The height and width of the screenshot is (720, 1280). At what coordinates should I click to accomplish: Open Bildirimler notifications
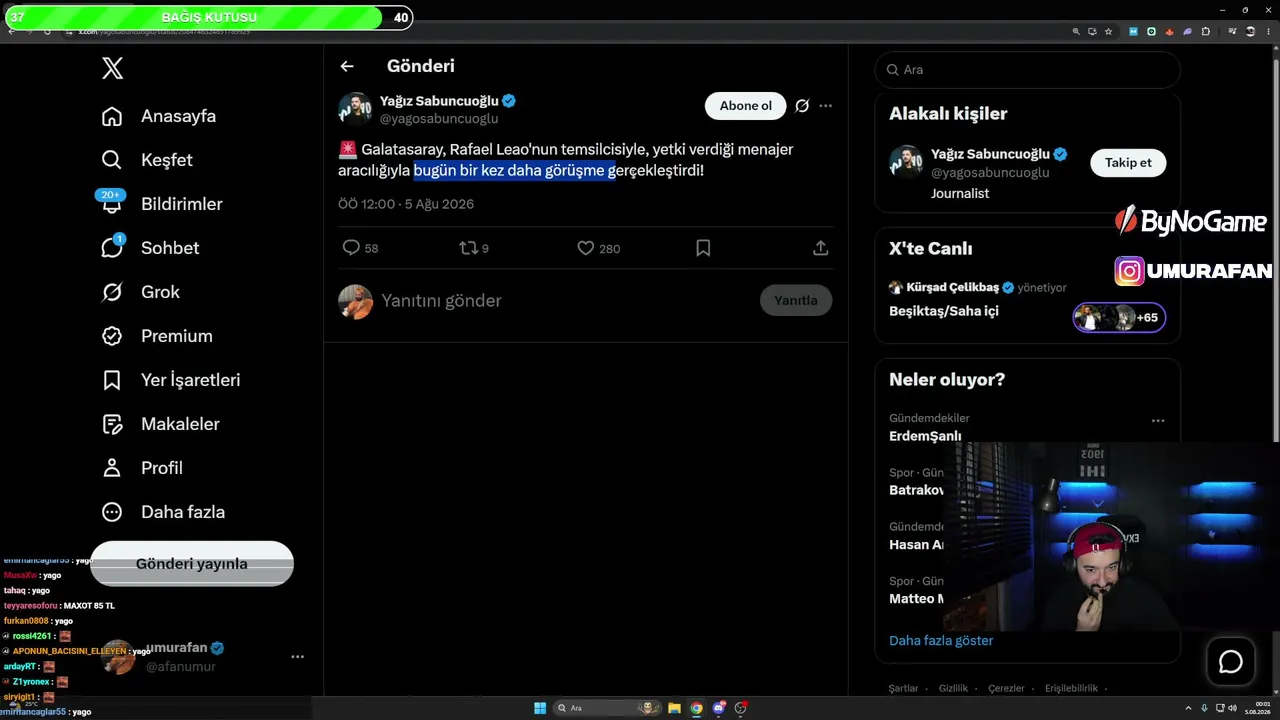pyautogui.click(x=162, y=204)
